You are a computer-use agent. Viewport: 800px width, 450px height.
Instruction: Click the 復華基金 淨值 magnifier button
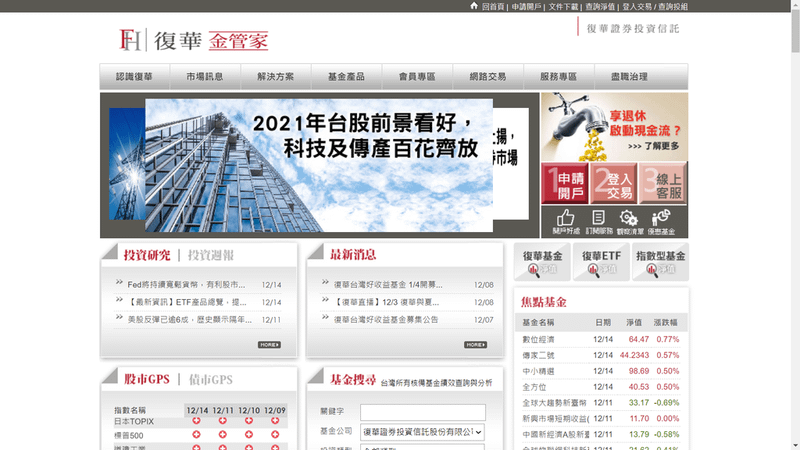tap(542, 262)
